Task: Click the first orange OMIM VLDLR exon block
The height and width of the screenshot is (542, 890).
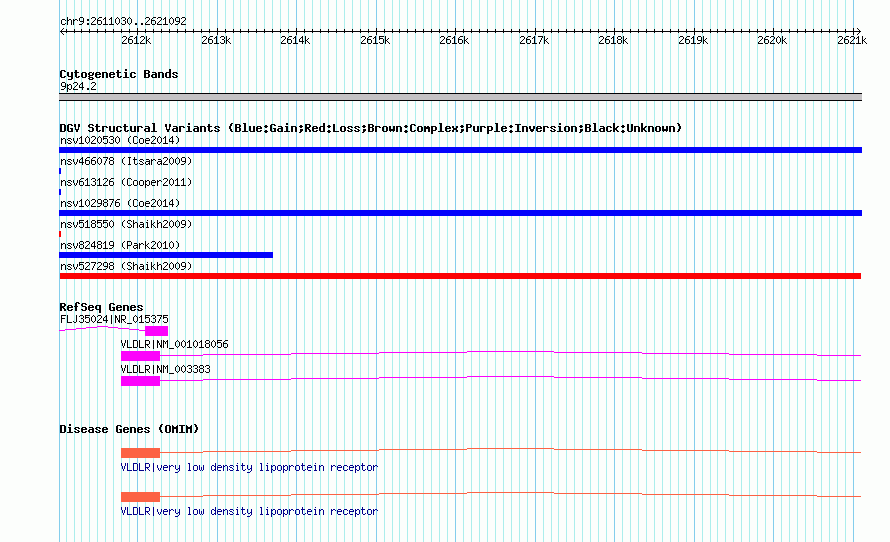Action: [x=140, y=452]
